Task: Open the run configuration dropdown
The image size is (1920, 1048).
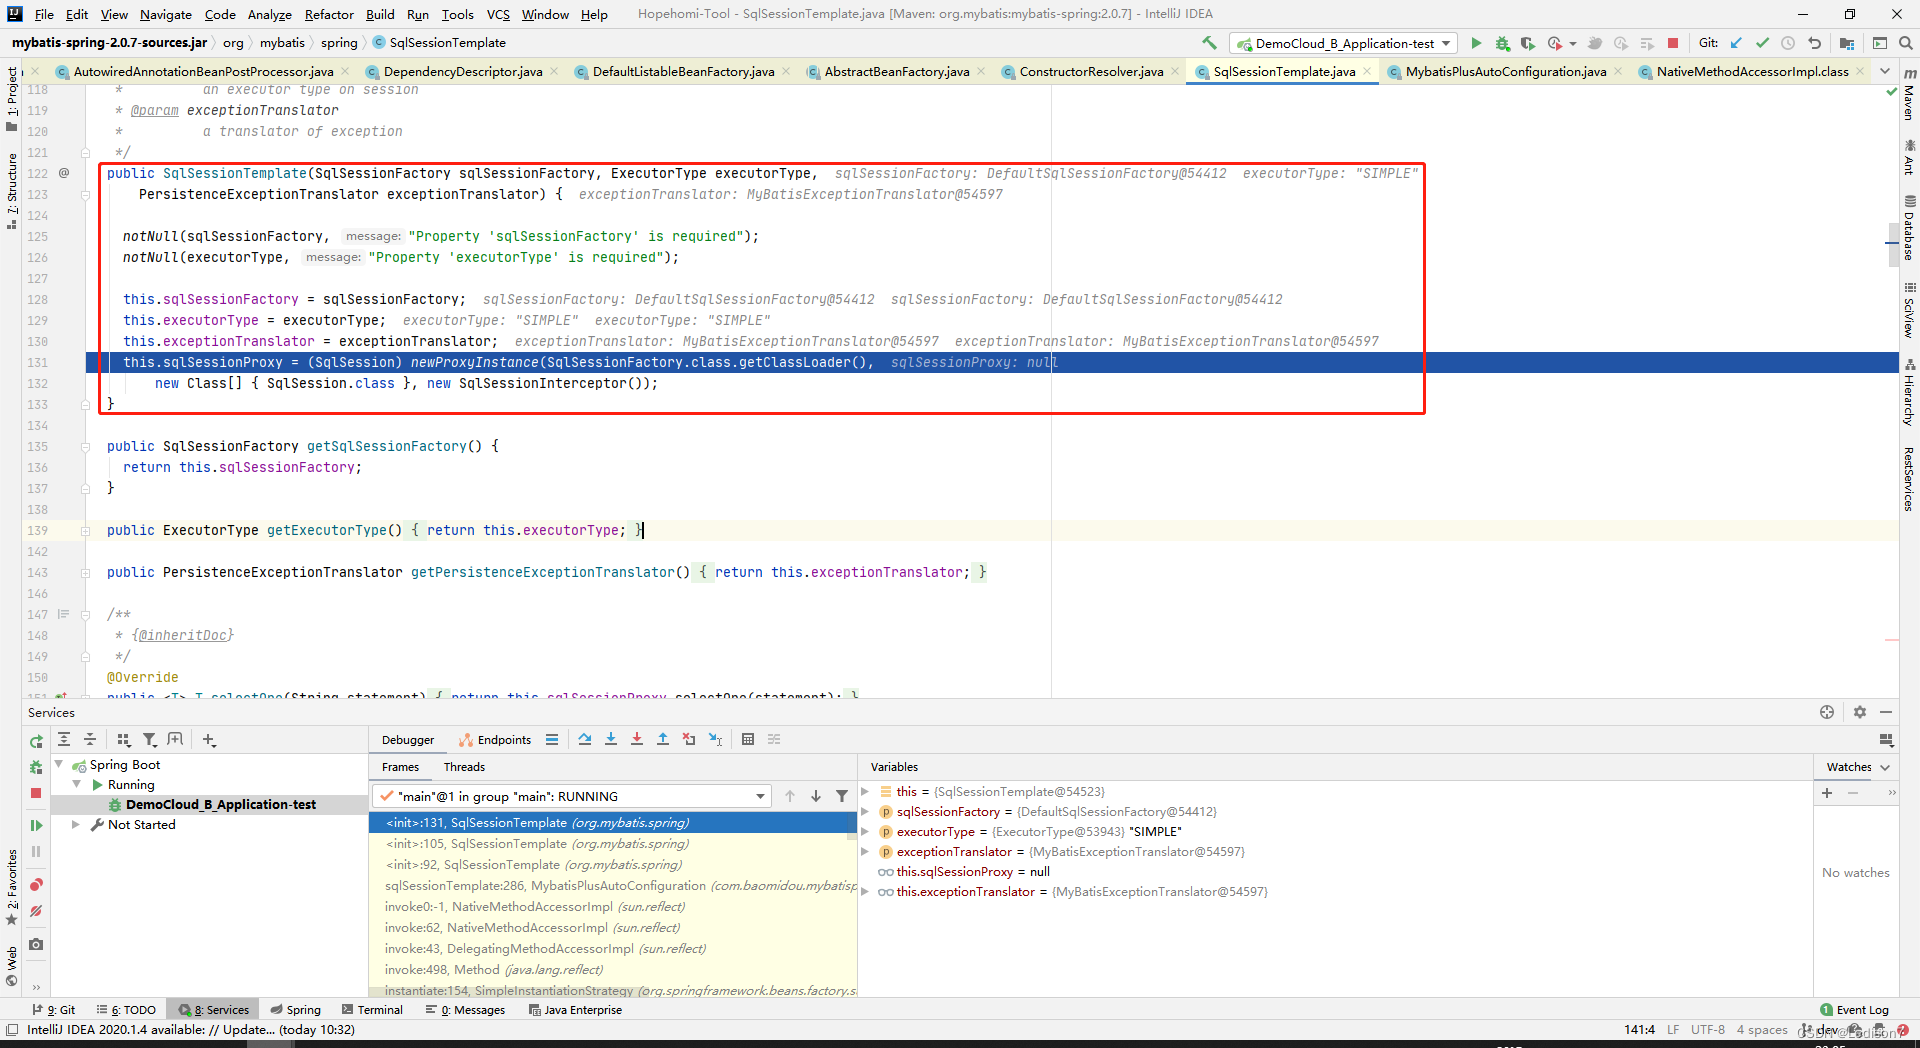Action: [1345, 43]
